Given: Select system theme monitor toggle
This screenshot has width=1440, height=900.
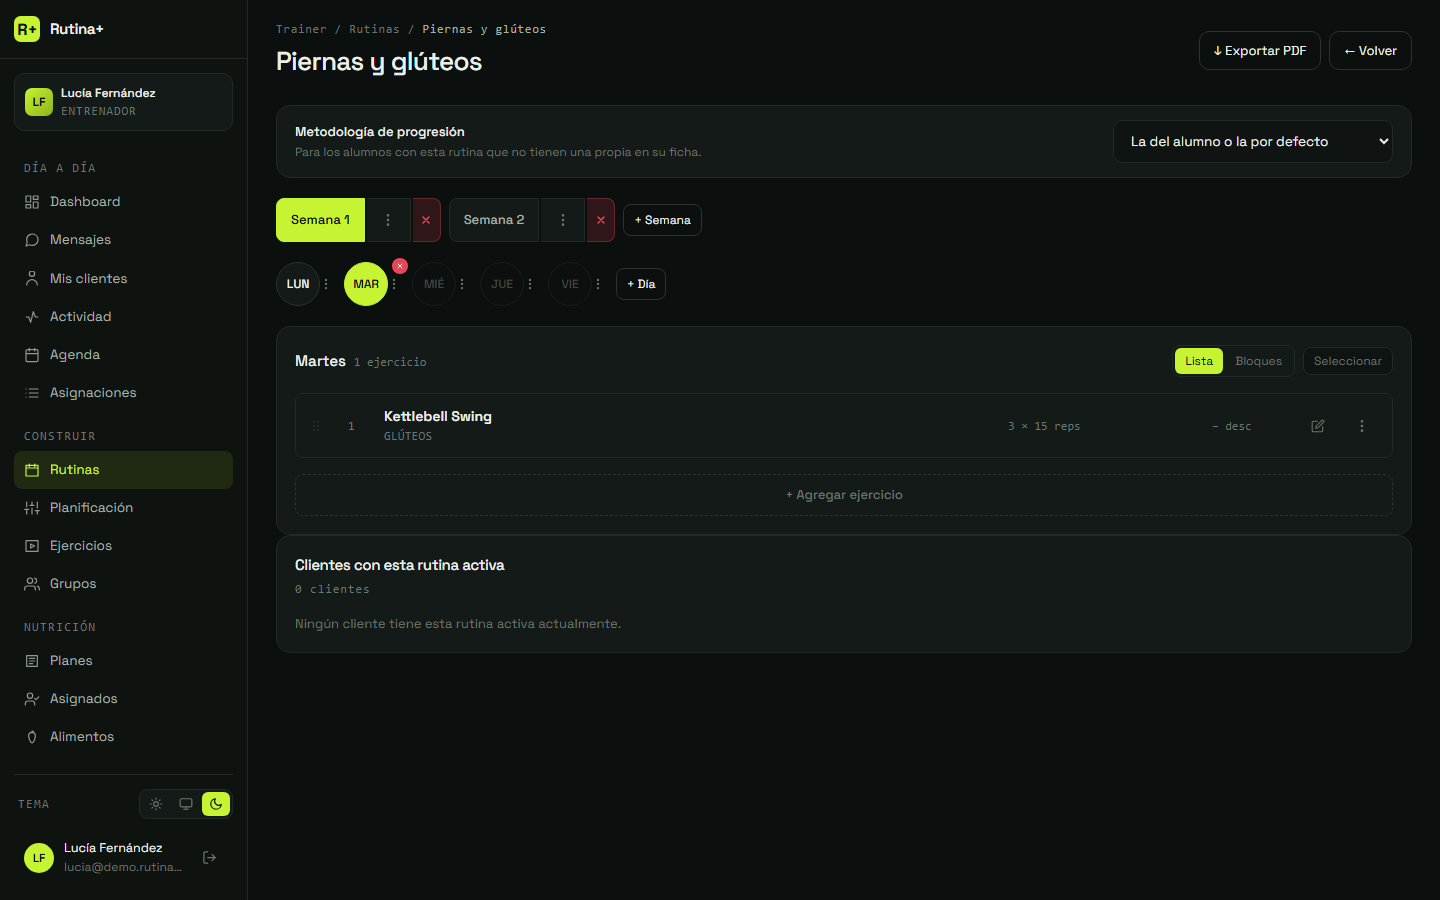Looking at the screenshot, I should 186,804.
